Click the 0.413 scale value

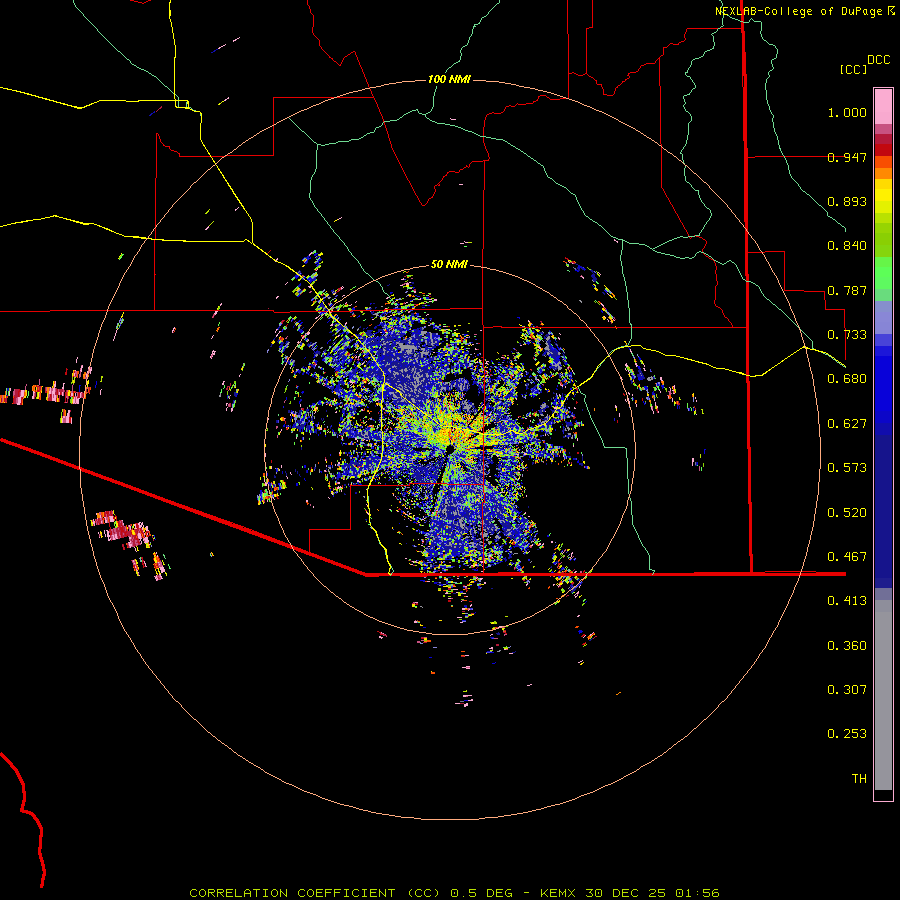click(x=847, y=601)
